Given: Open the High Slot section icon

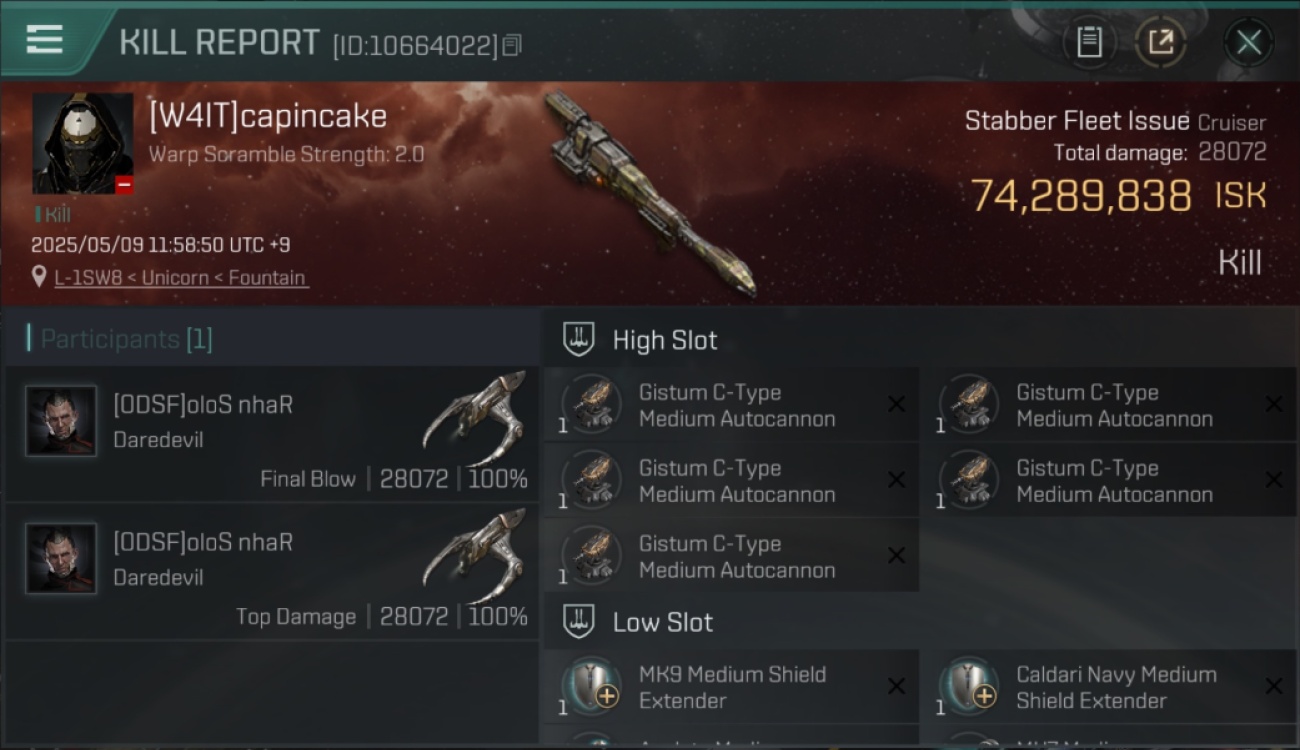Looking at the screenshot, I should (579, 339).
